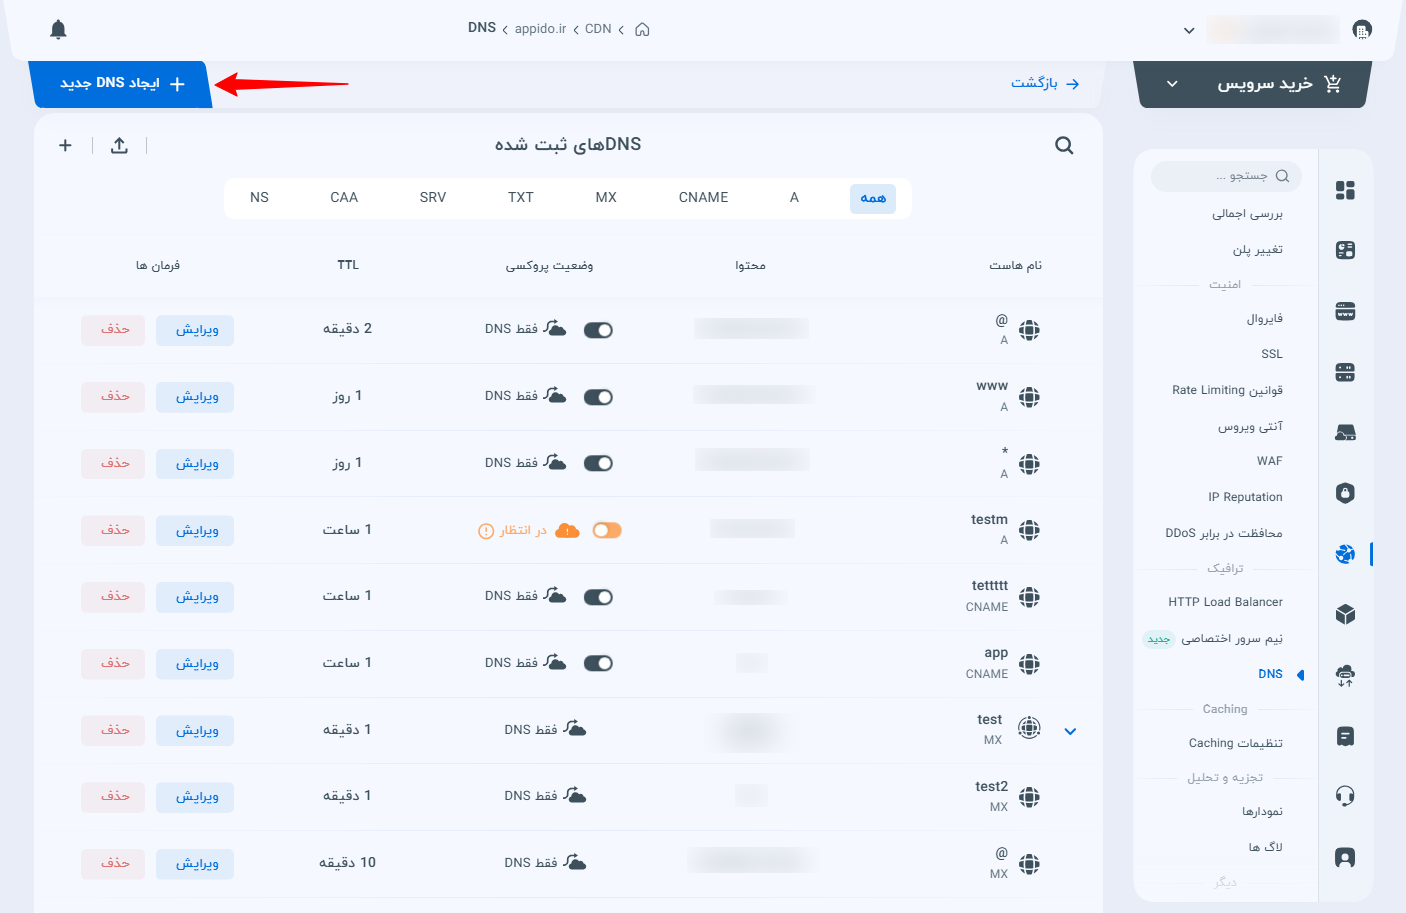Click the upload/import records icon
1406x913 pixels.
pyautogui.click(x=119, y=146)
